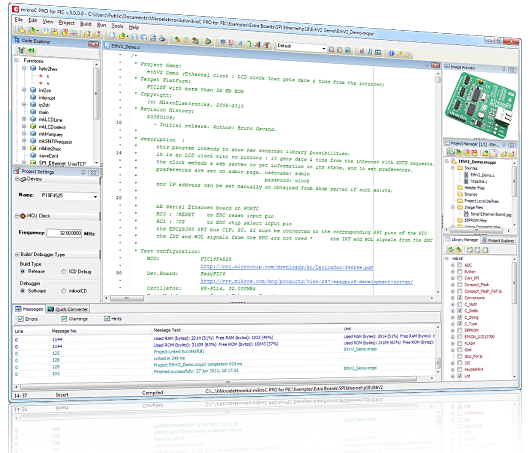This screenshot has width=531, height=453.
Task: Toggle the Hints checkbox
Action: [x=107, y=318]
